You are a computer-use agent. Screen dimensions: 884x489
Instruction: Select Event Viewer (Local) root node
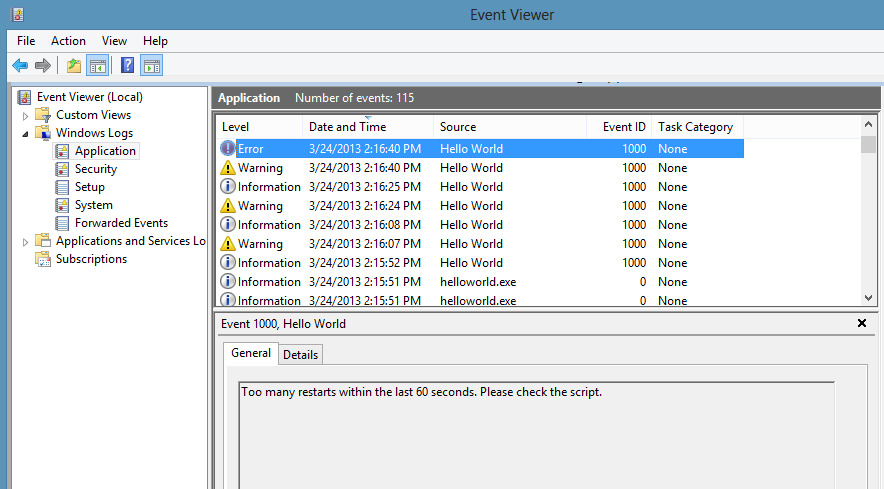coord(90,97)
